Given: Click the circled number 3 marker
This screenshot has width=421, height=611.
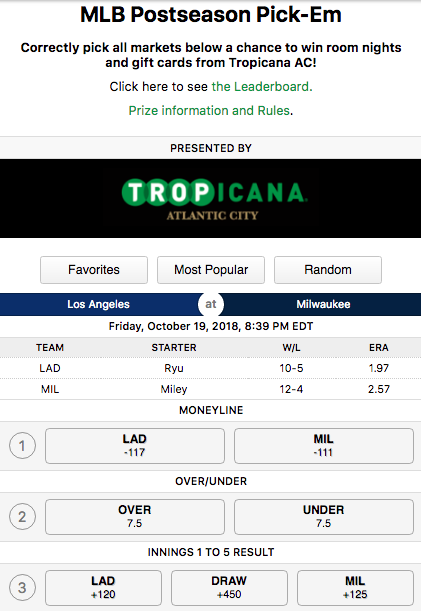Looking at the screenshot, I should point(22,587).
